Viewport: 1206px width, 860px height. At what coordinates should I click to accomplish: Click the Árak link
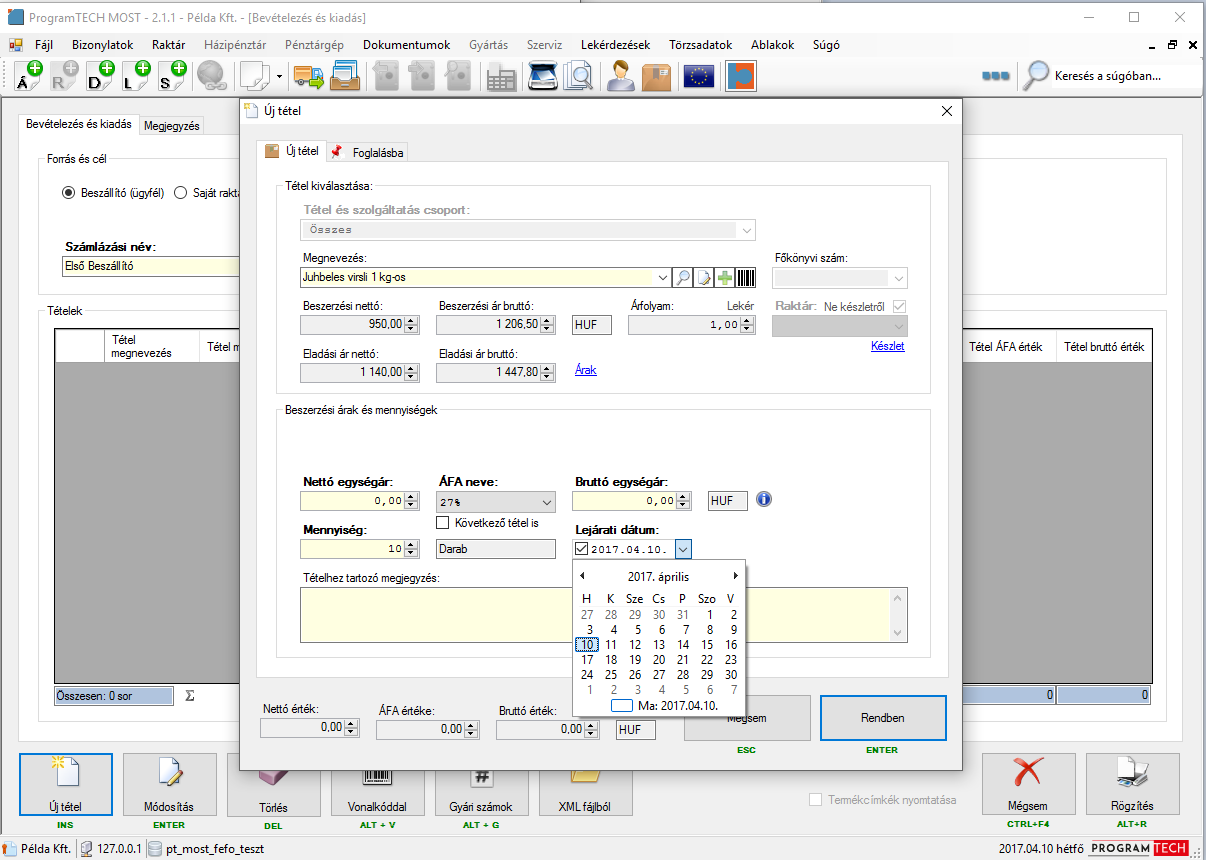(586, 370)
